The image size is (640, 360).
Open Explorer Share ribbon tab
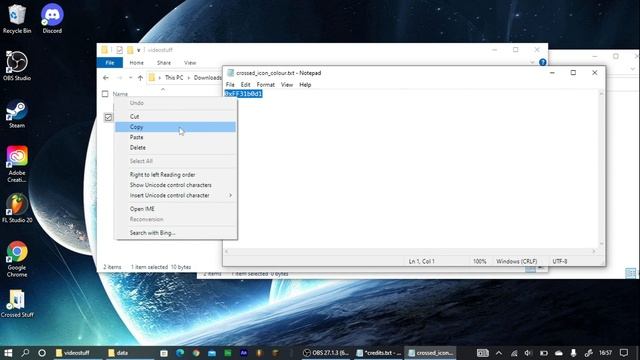164,62
